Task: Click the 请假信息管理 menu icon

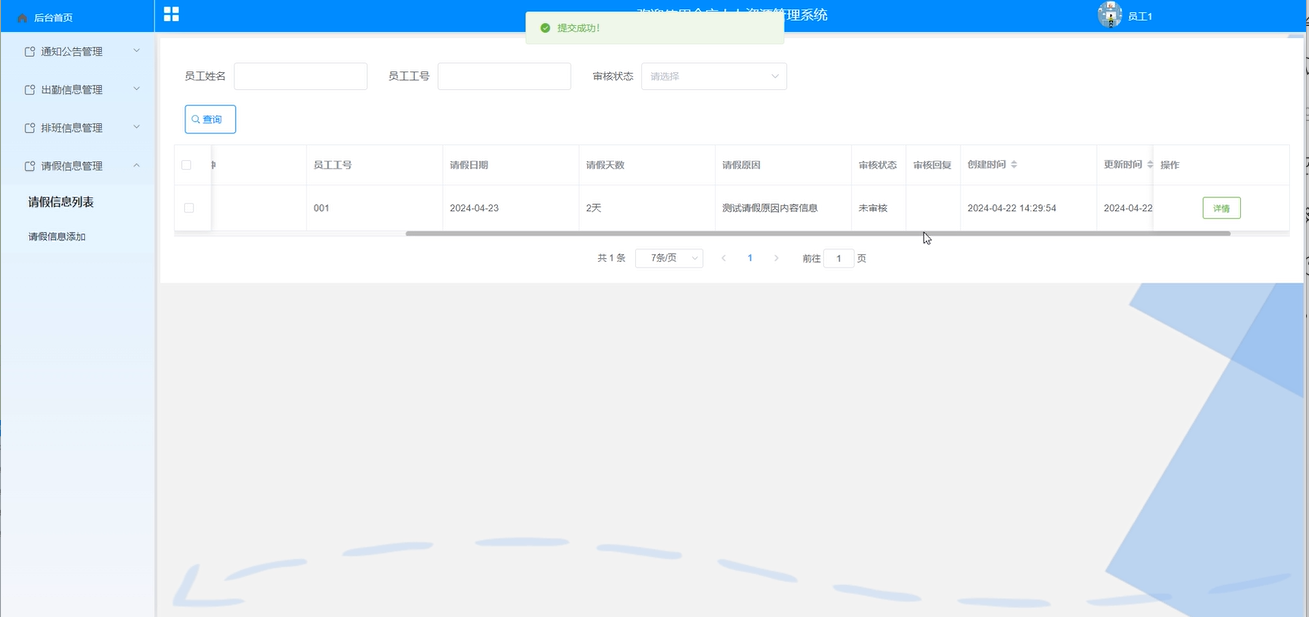Action: 30,166
